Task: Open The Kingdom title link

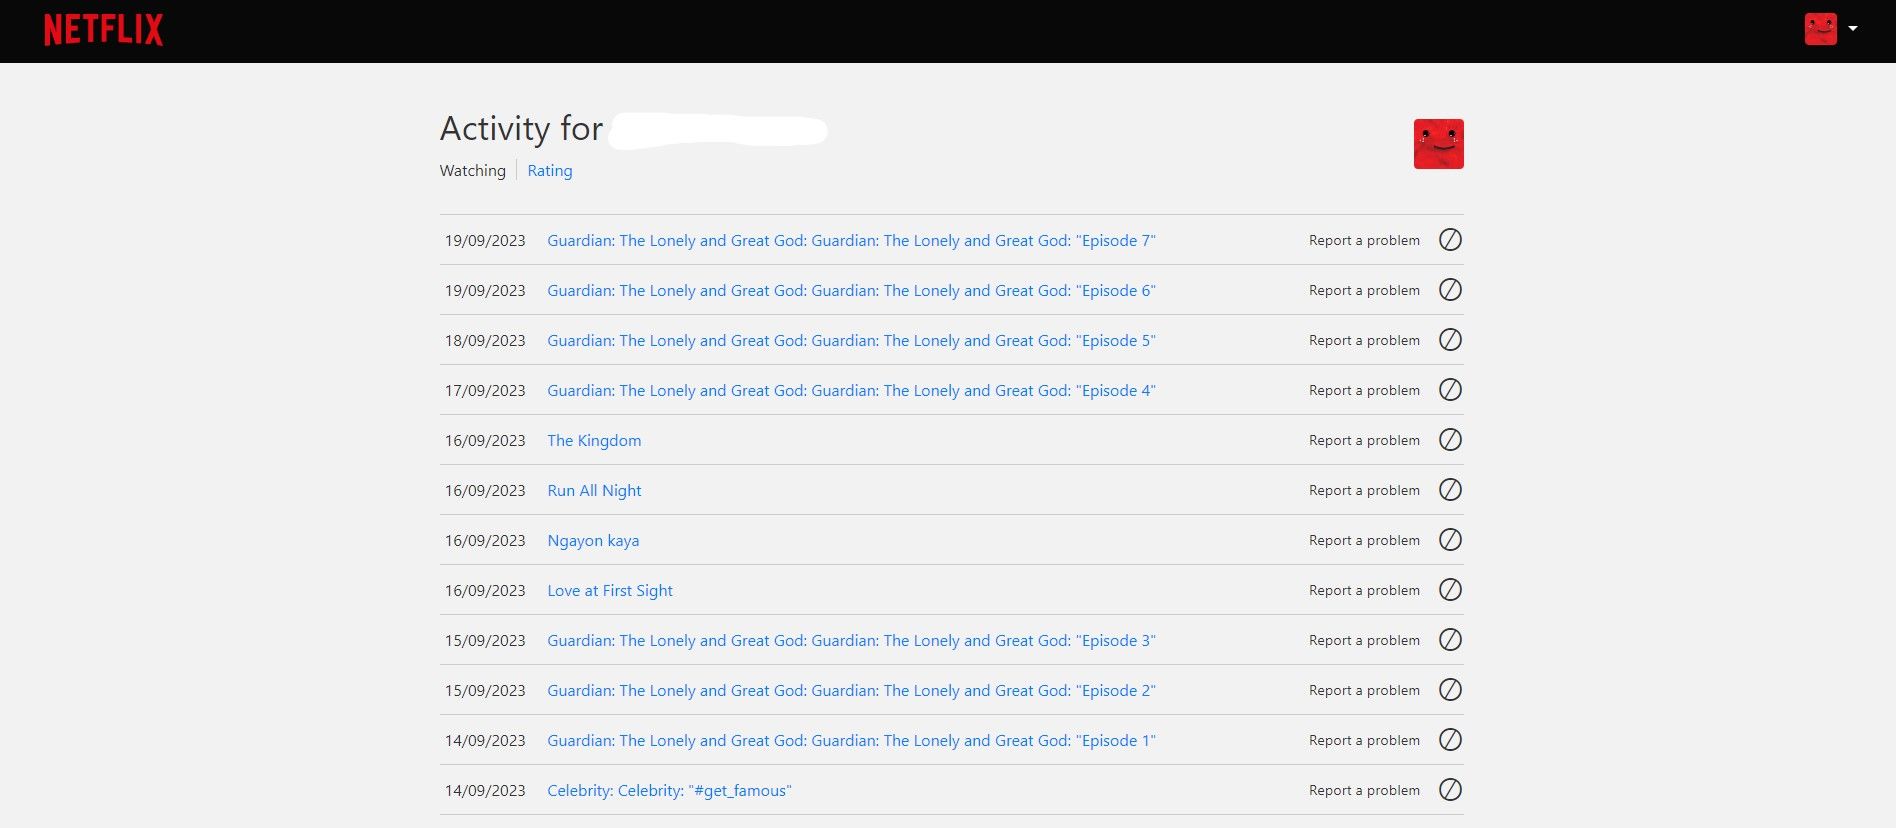Action: (594, 441)
